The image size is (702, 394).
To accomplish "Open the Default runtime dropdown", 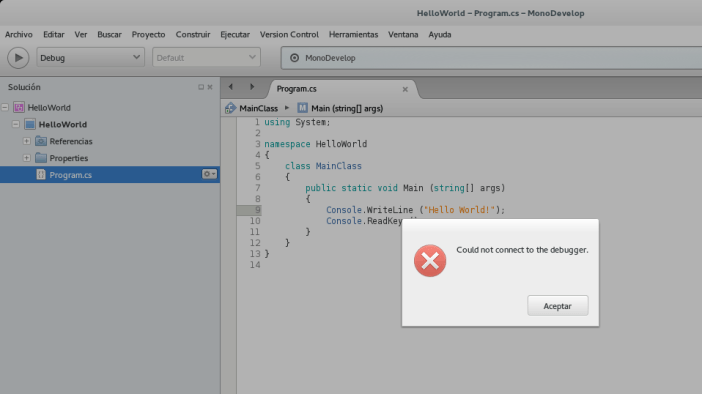I will tap(206, 58).
